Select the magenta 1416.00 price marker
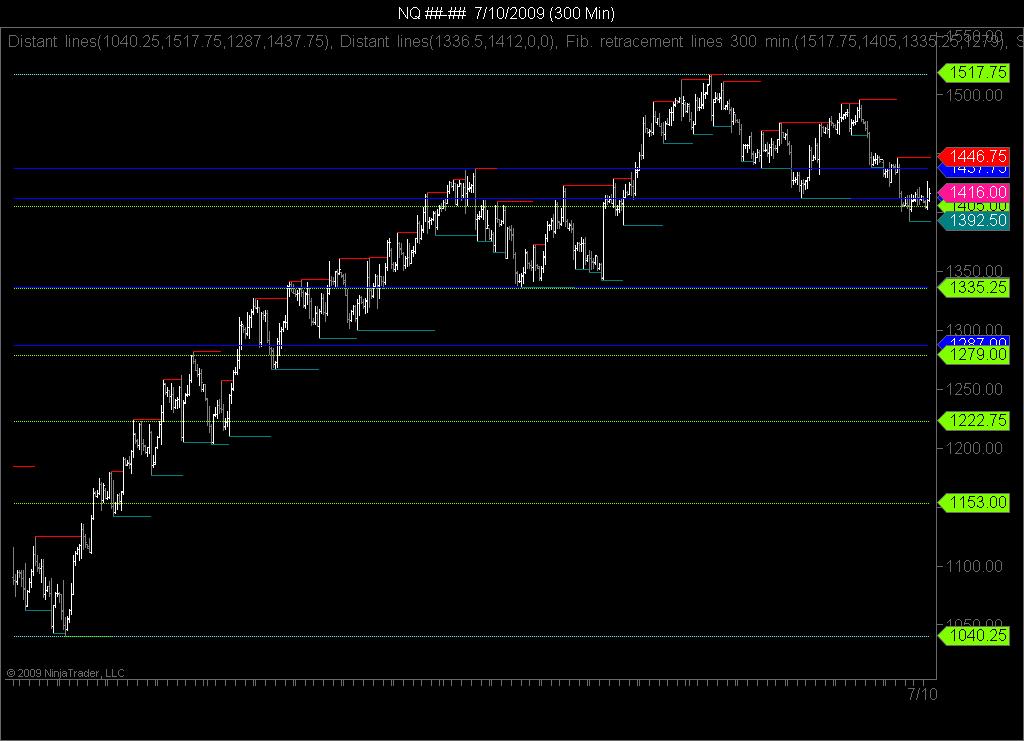Viewport: 1024px width, 741px height. point(974,193)
